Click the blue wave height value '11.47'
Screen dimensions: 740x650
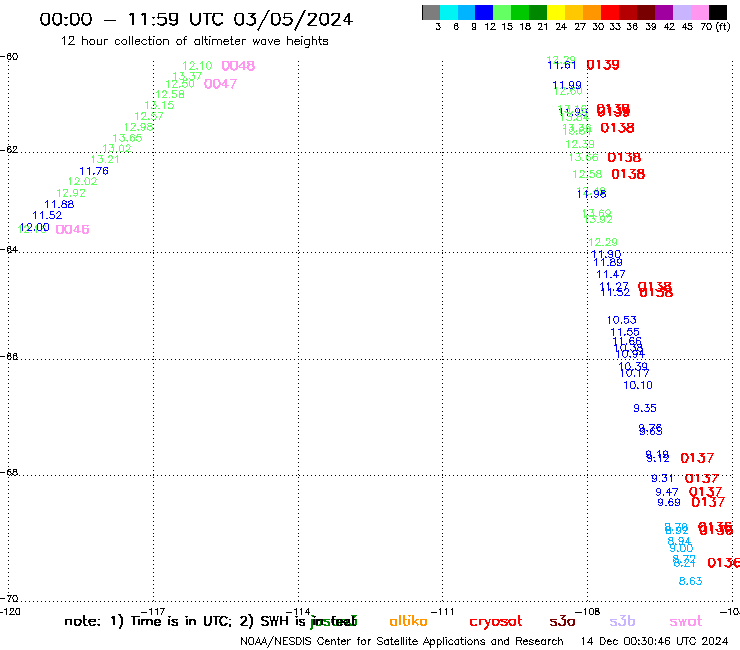coord(611,274)
